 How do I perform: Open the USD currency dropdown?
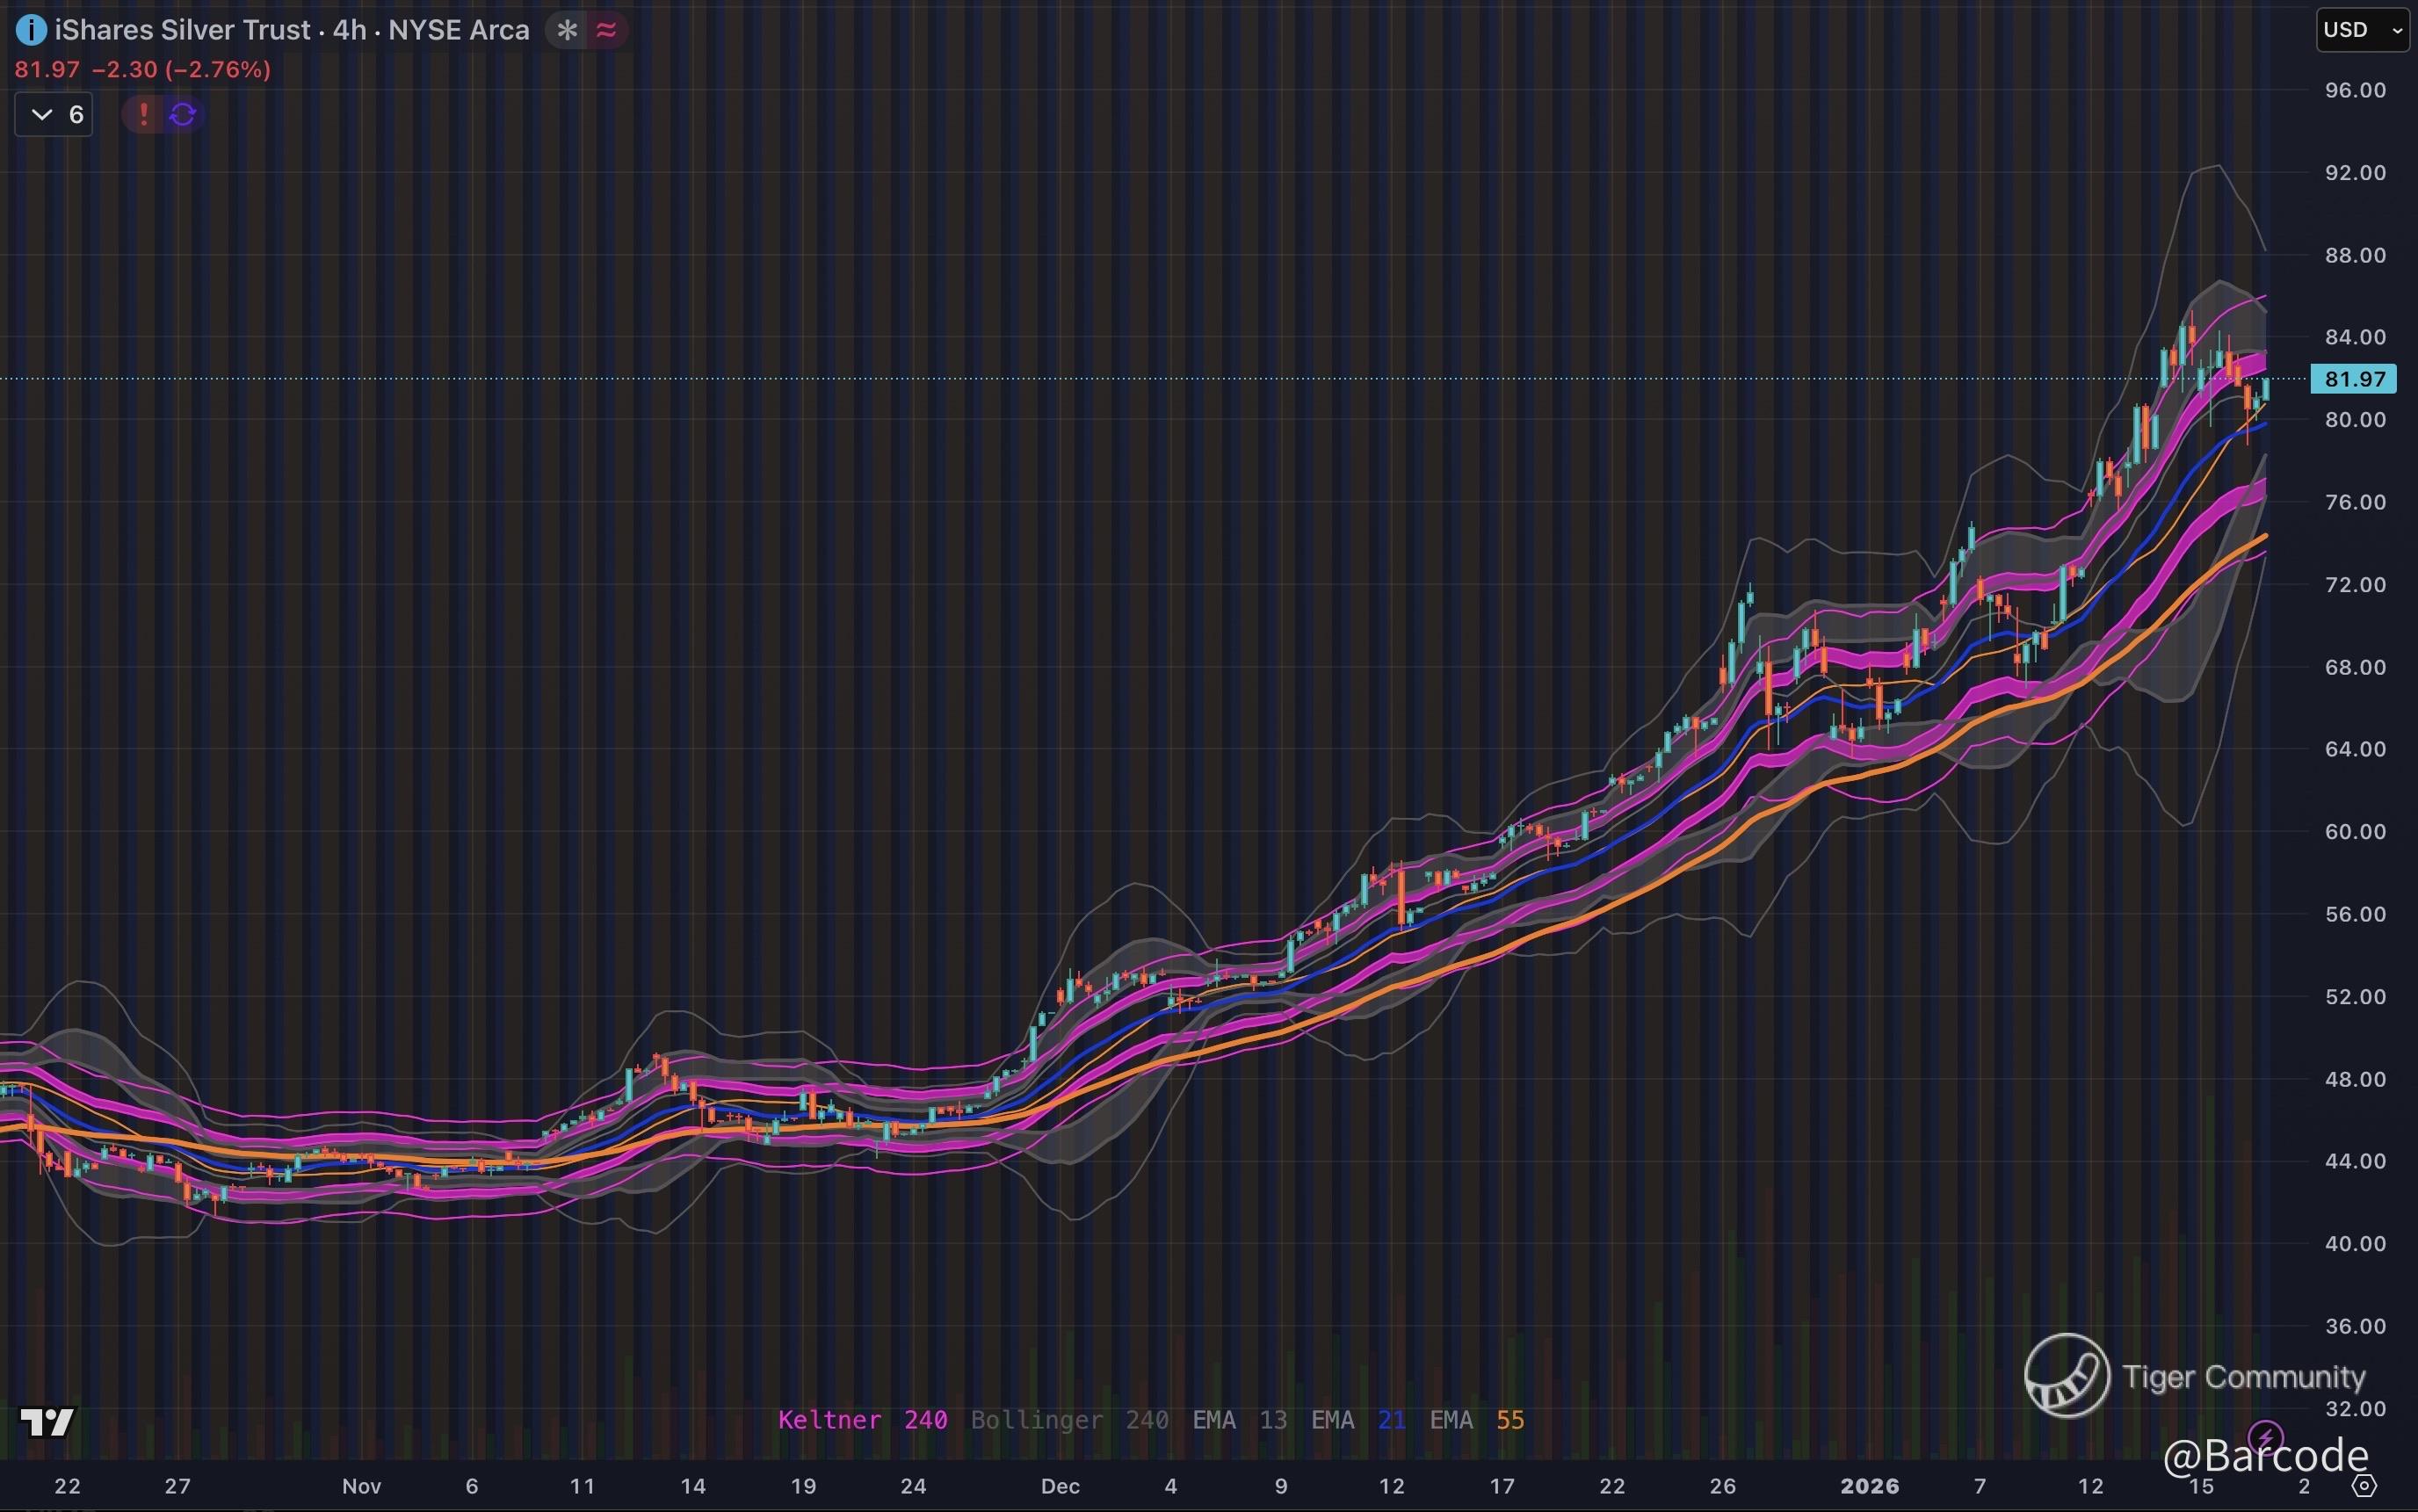[x=2362, y=30]
